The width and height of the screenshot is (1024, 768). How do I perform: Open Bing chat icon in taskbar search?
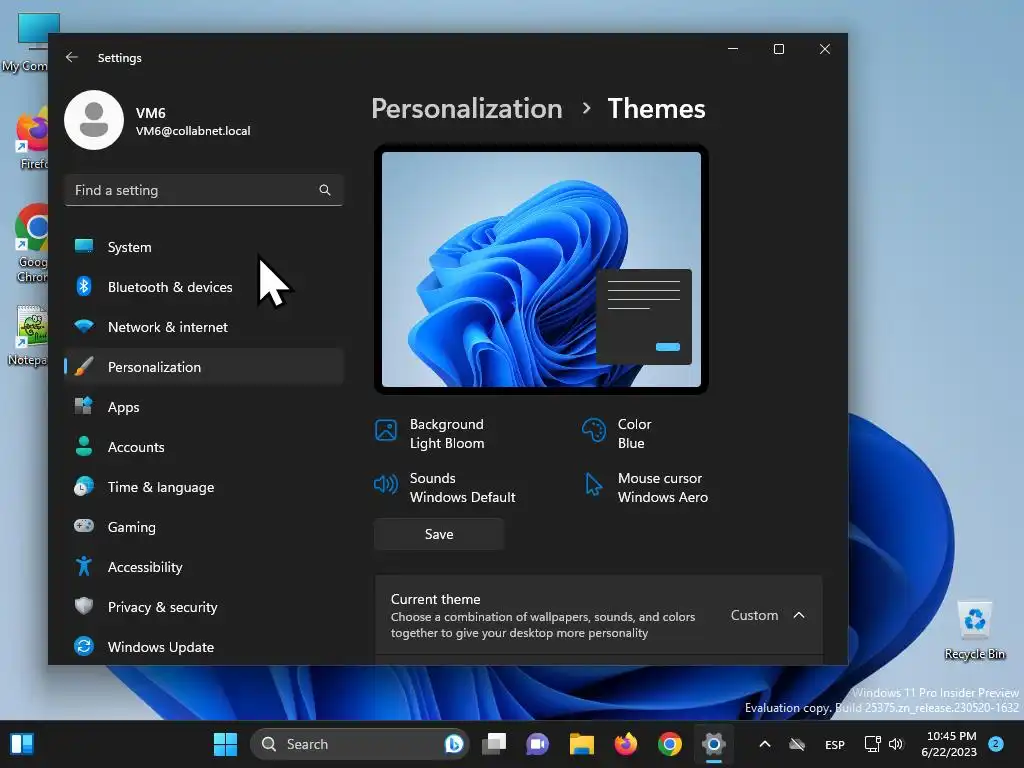pos(454,744)
